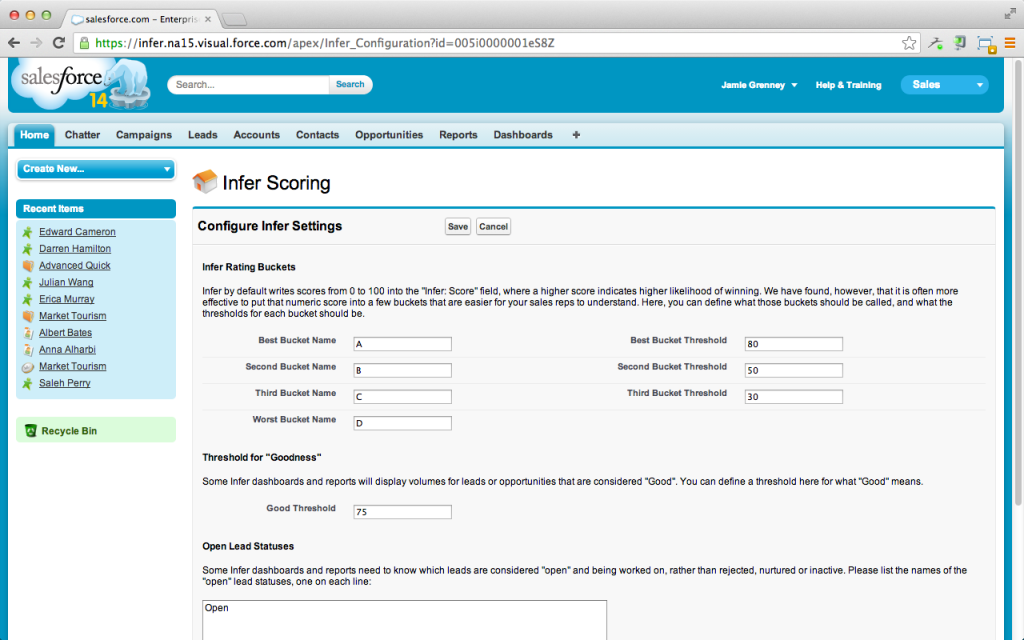Select the Accounts tab

point(257,135)
